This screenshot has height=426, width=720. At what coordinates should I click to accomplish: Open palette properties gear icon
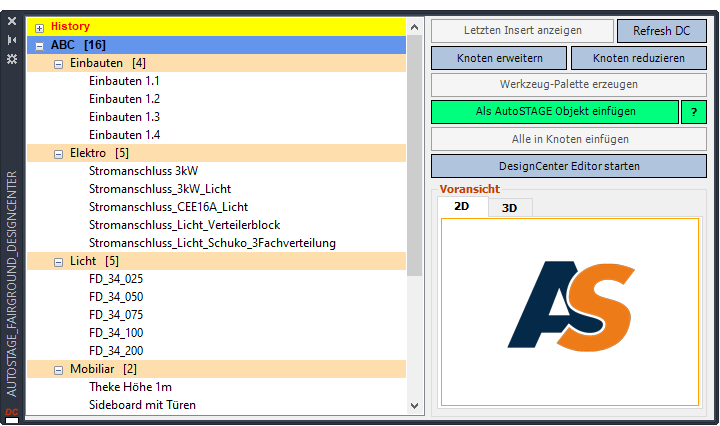pos(12,59)
